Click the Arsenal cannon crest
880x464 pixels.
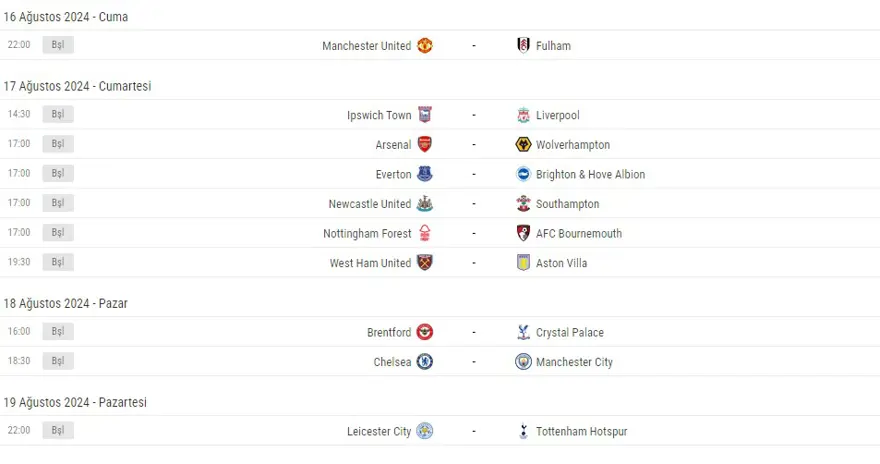click(x=425, y=145)
